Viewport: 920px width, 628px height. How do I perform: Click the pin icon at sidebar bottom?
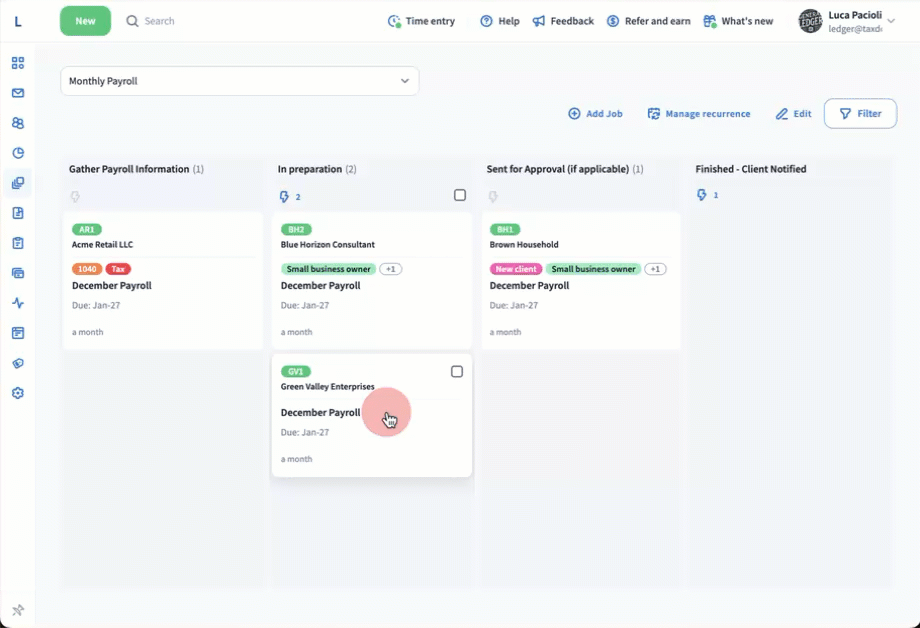click(18, 610)
